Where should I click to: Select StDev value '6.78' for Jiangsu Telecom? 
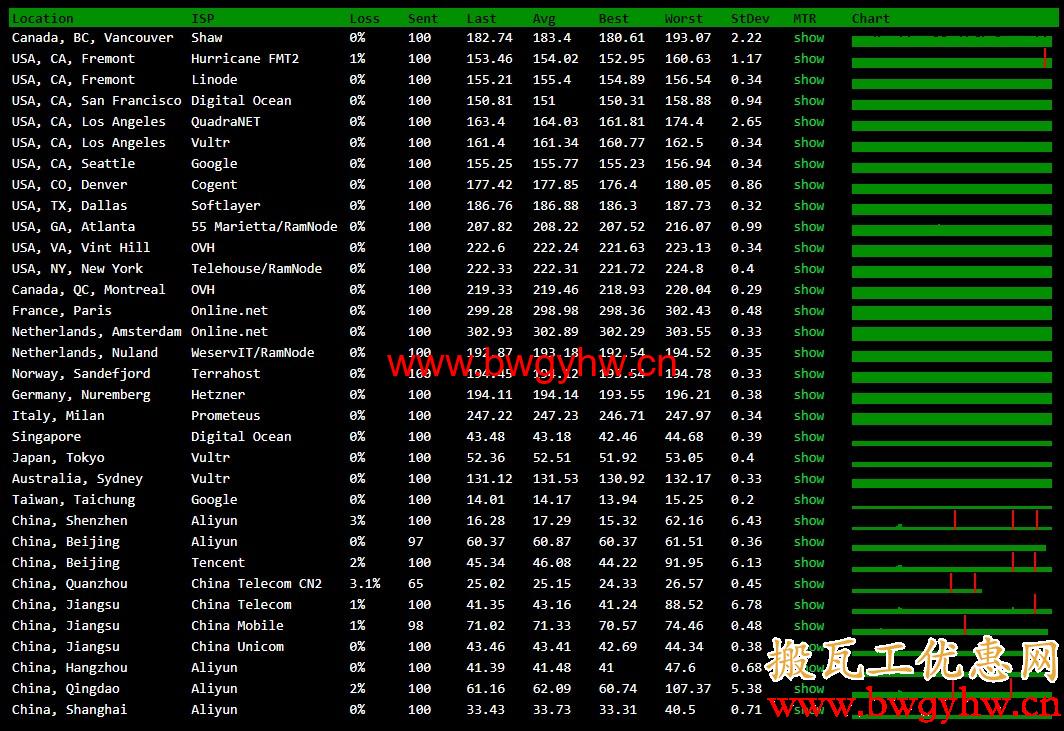[x=746, y=605]
